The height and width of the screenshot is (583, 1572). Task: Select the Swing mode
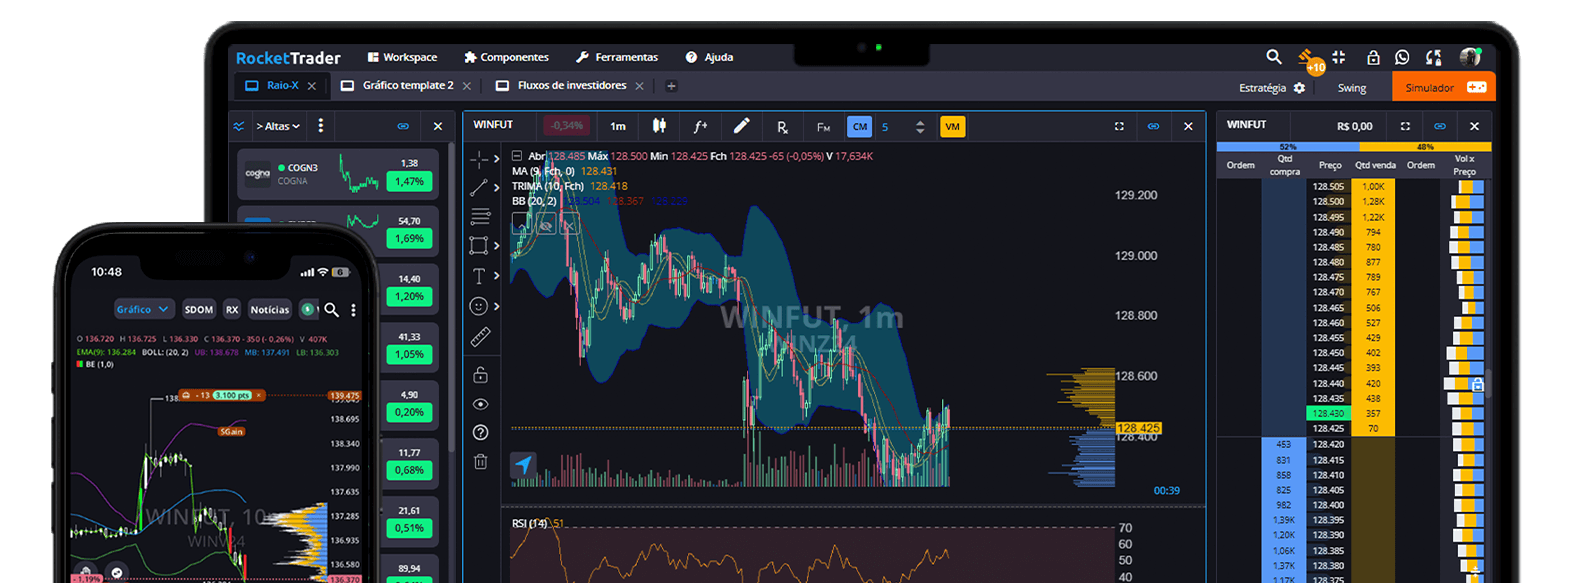click(1352, 88)
